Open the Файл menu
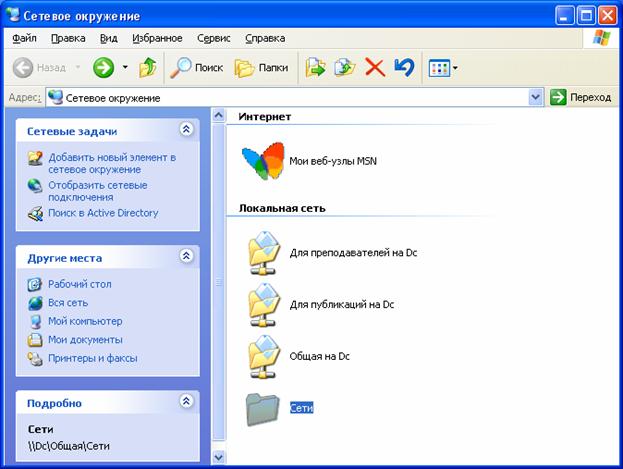This screenshot has width=623, height=469. click(x=24, y=38)
